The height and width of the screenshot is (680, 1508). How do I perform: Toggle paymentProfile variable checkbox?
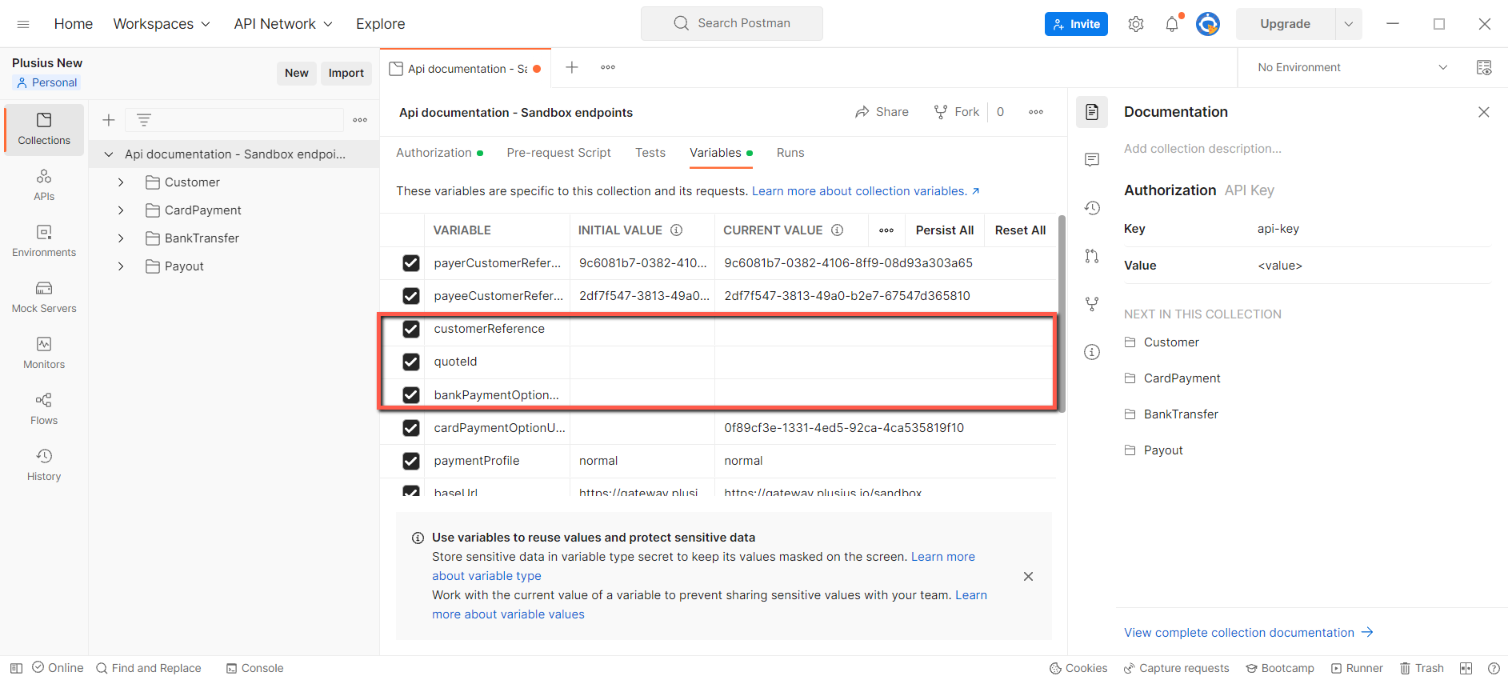coord(411,461)
